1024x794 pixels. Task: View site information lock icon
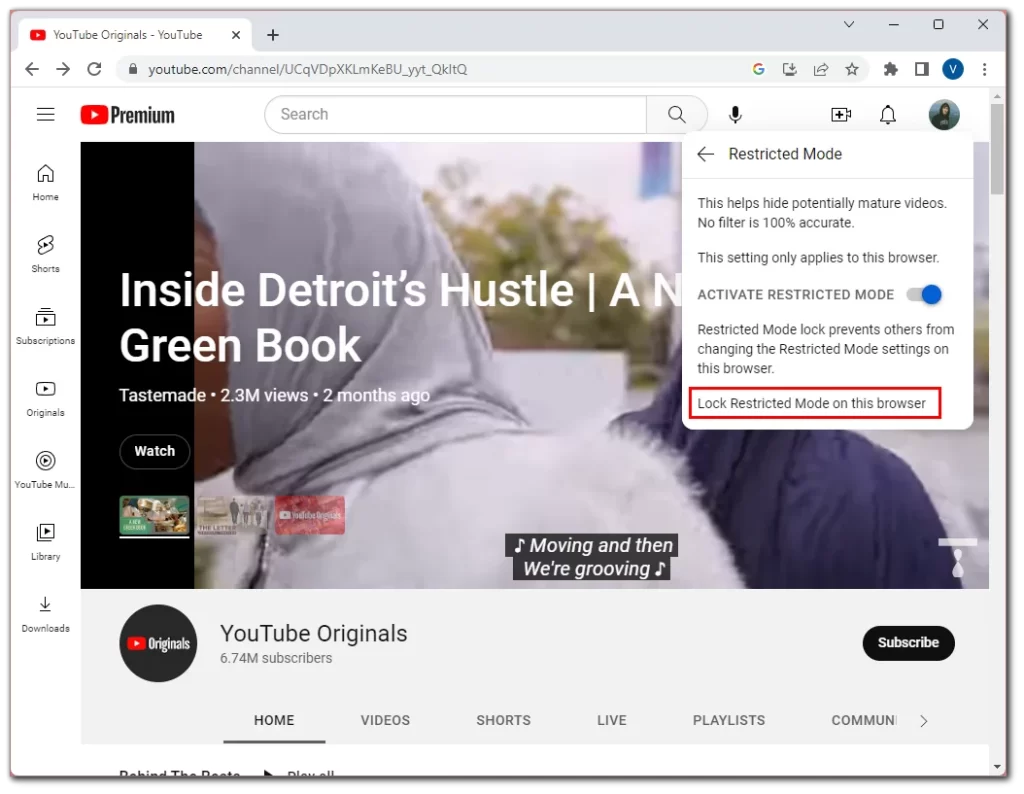pyautogui.click(x=133, y=69)
